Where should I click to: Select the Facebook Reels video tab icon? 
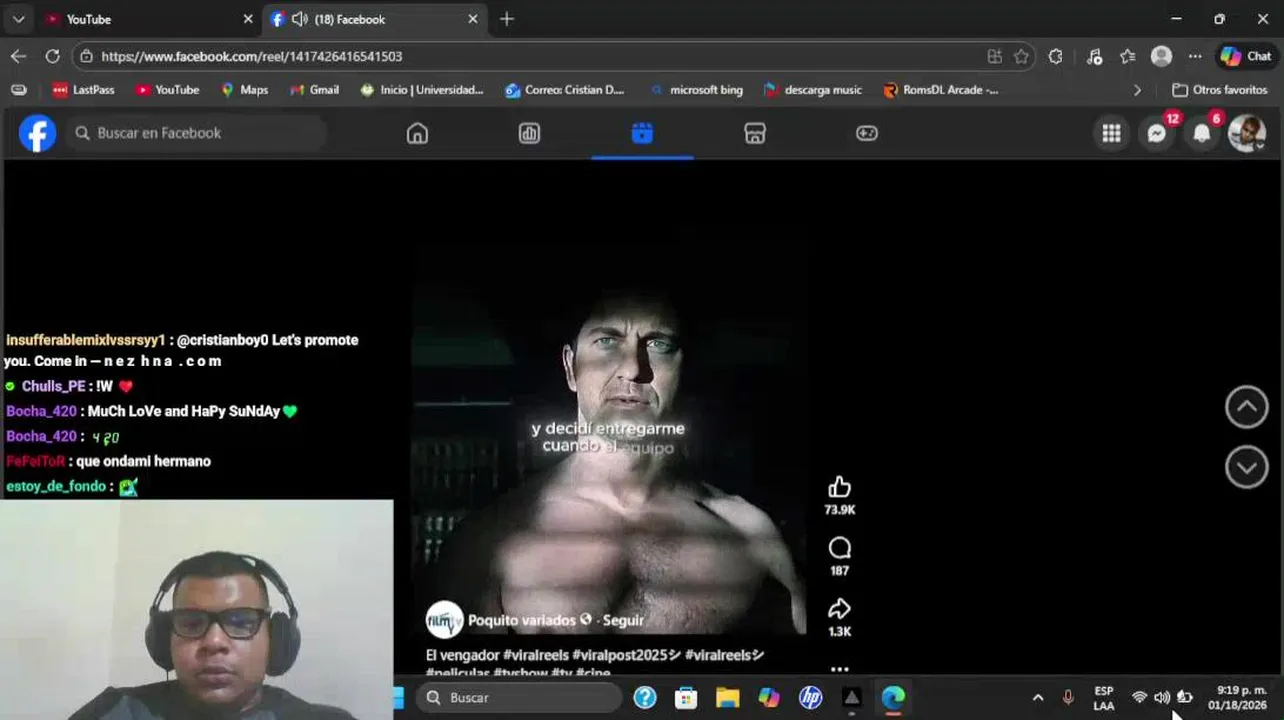pos(642,133)
